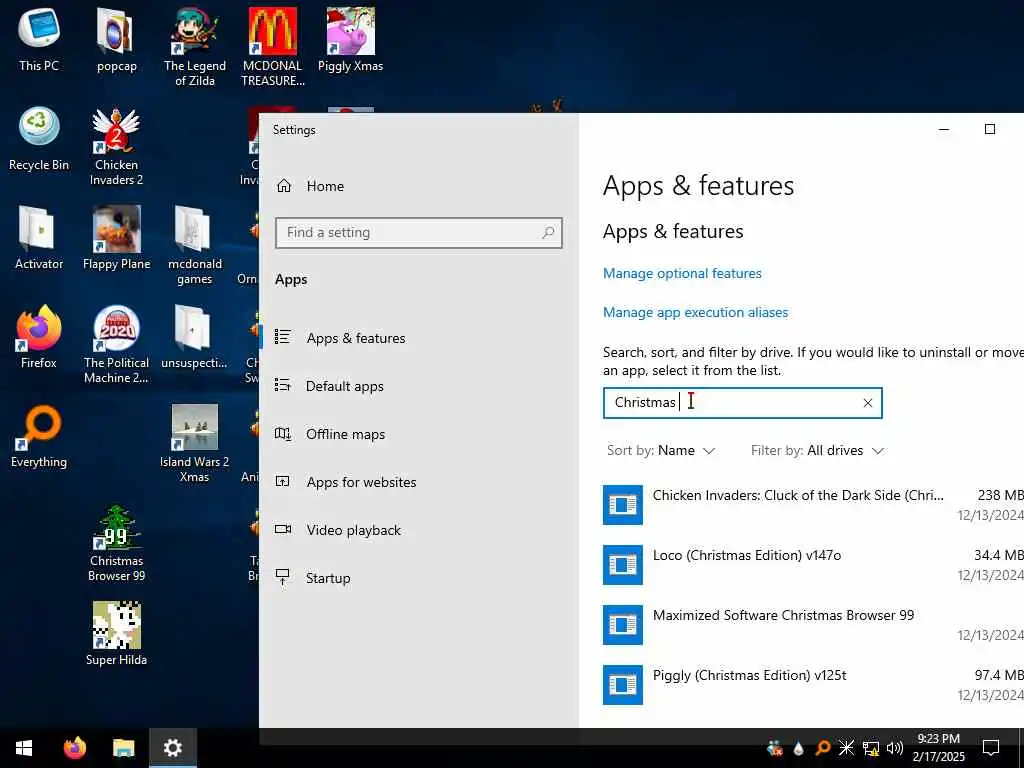Viewport: 1024px width, 768px height.
Task: Select Maximized Software Christmas Browser 99 entry
Action: click(x=813, y=625)
